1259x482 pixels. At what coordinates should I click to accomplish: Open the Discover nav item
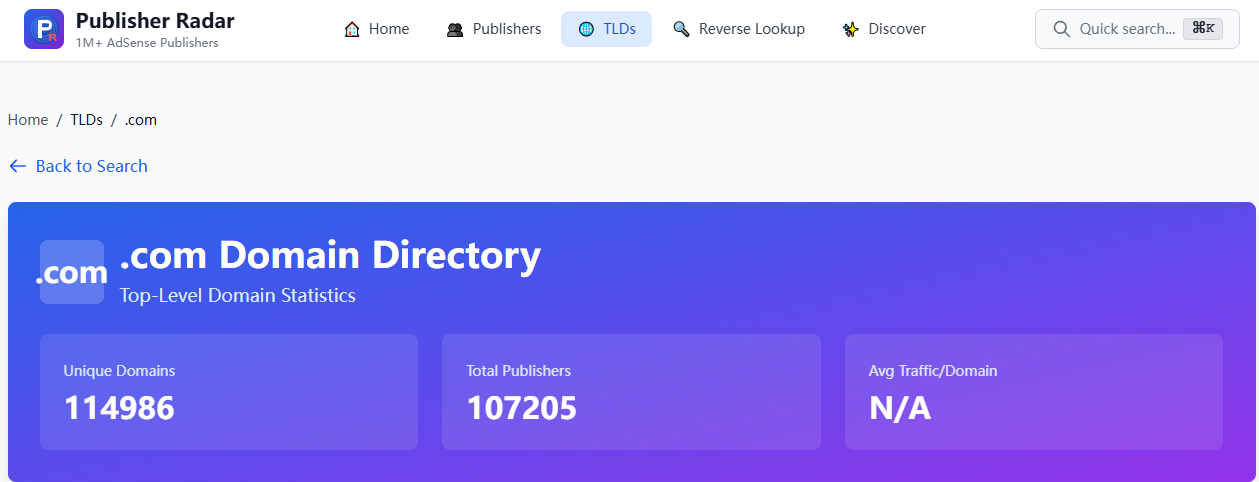tap(884, 29)
